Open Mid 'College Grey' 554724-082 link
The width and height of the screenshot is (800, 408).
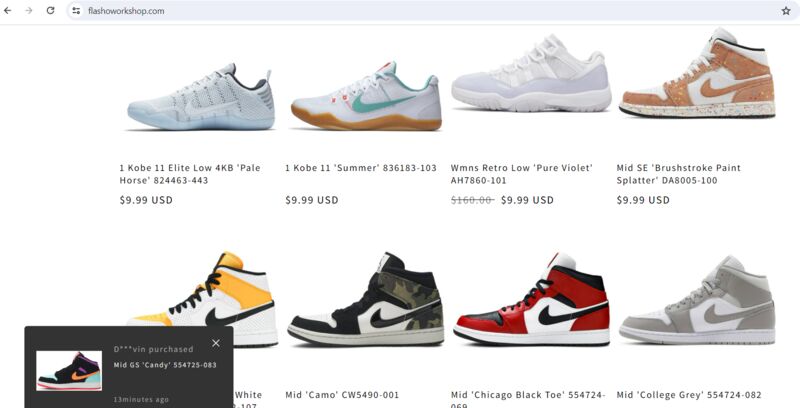tap(689, 395)
